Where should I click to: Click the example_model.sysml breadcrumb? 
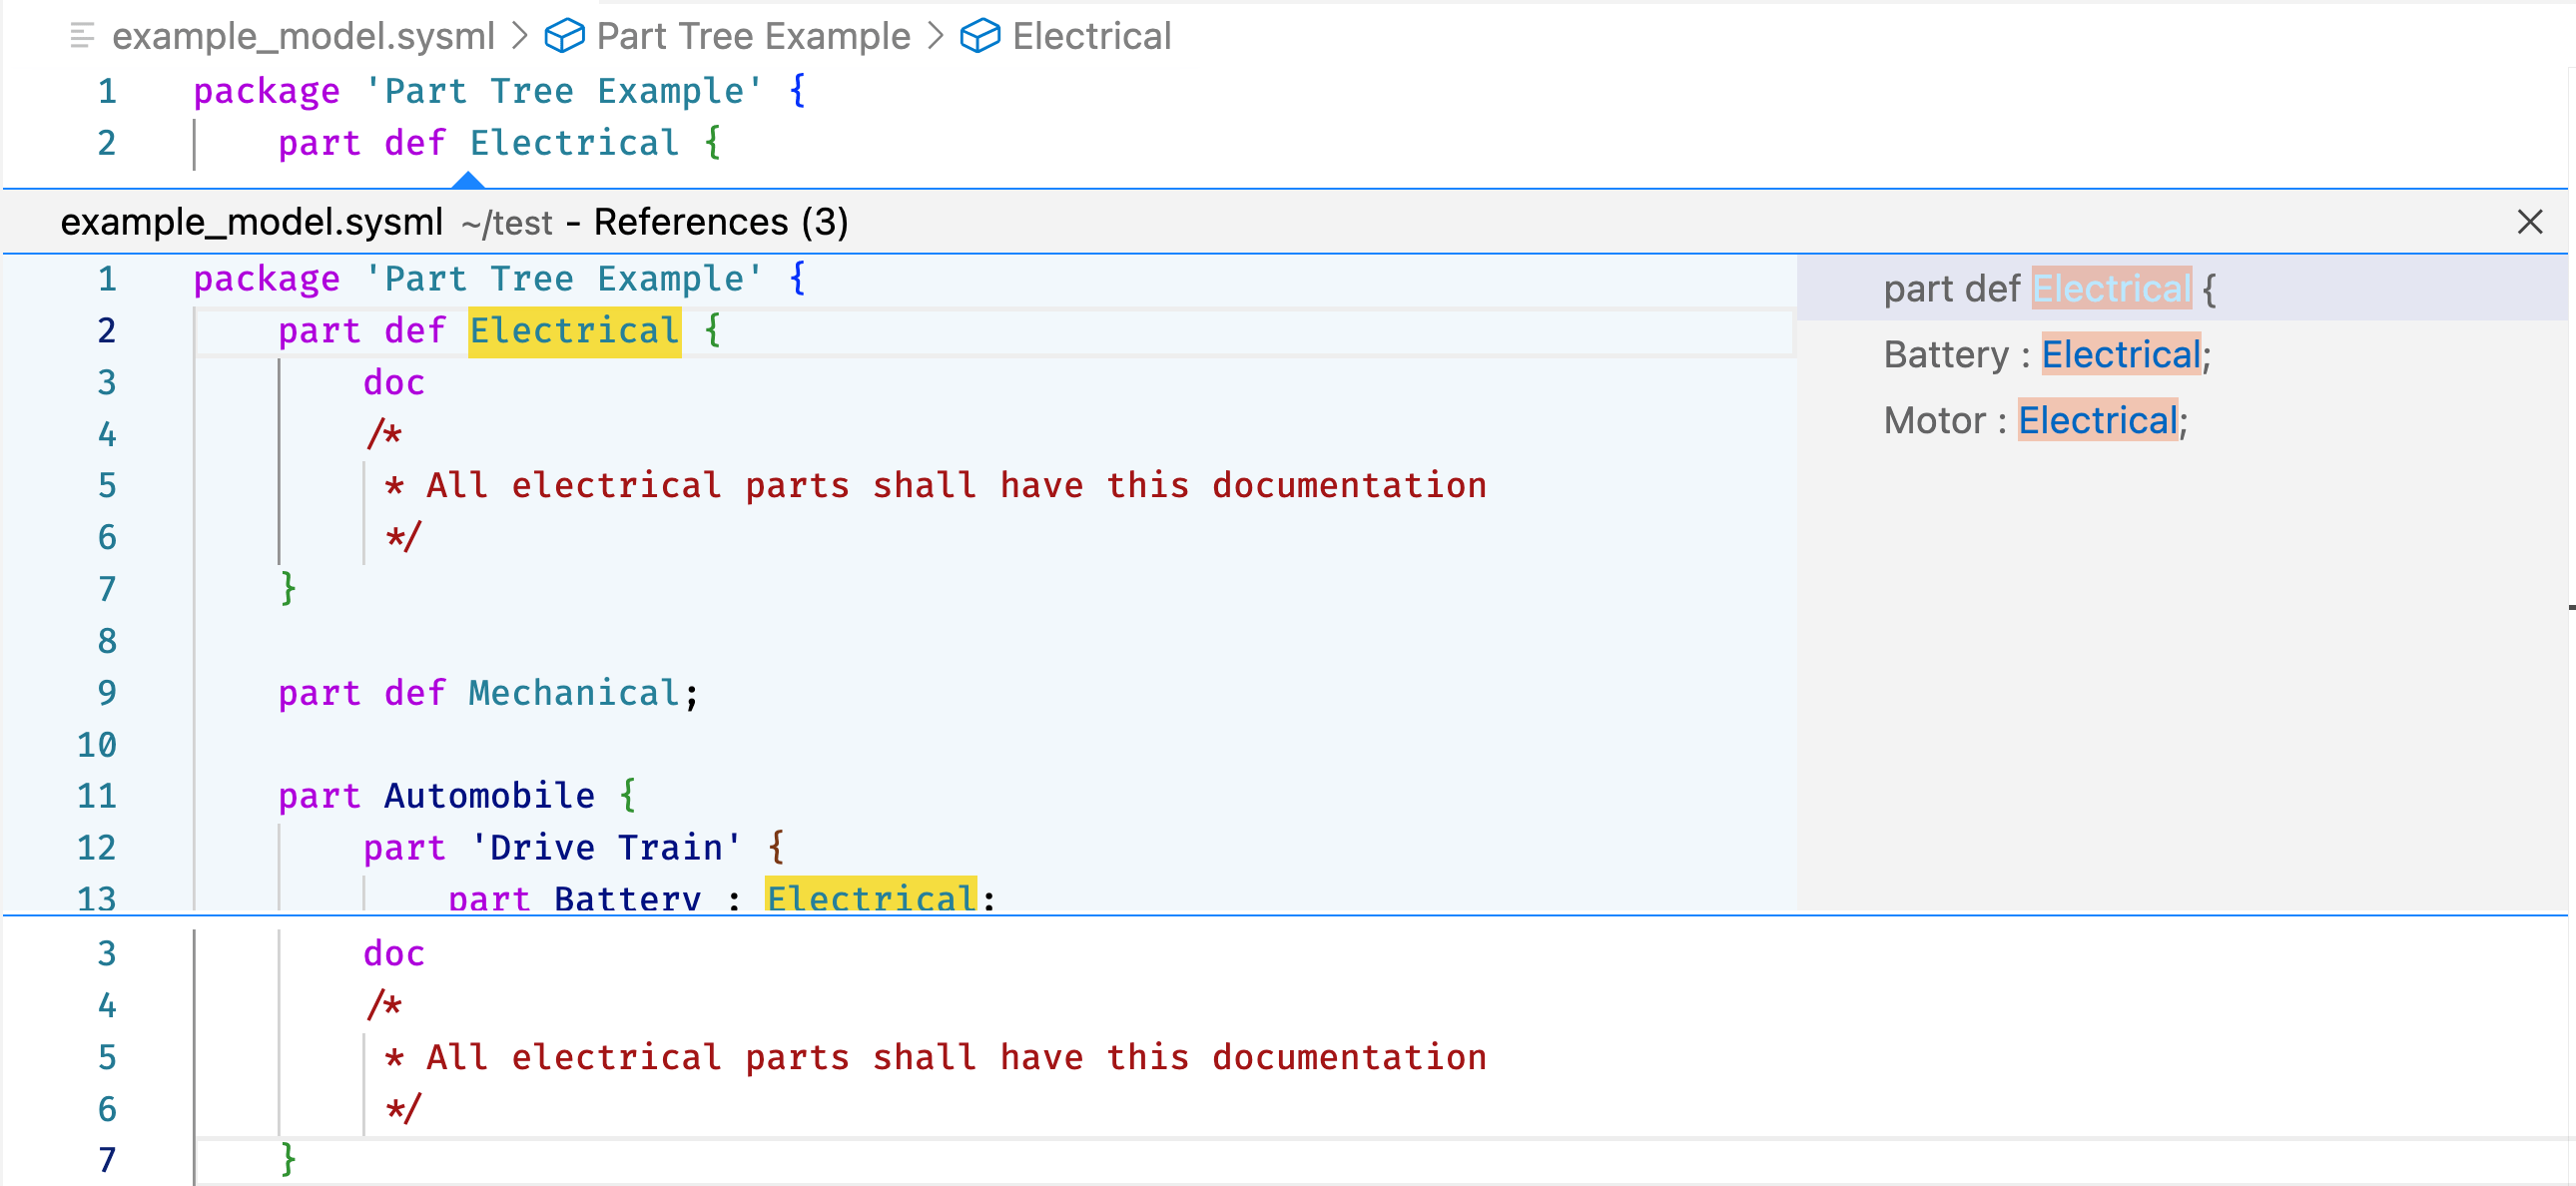(x=303, y=36)
